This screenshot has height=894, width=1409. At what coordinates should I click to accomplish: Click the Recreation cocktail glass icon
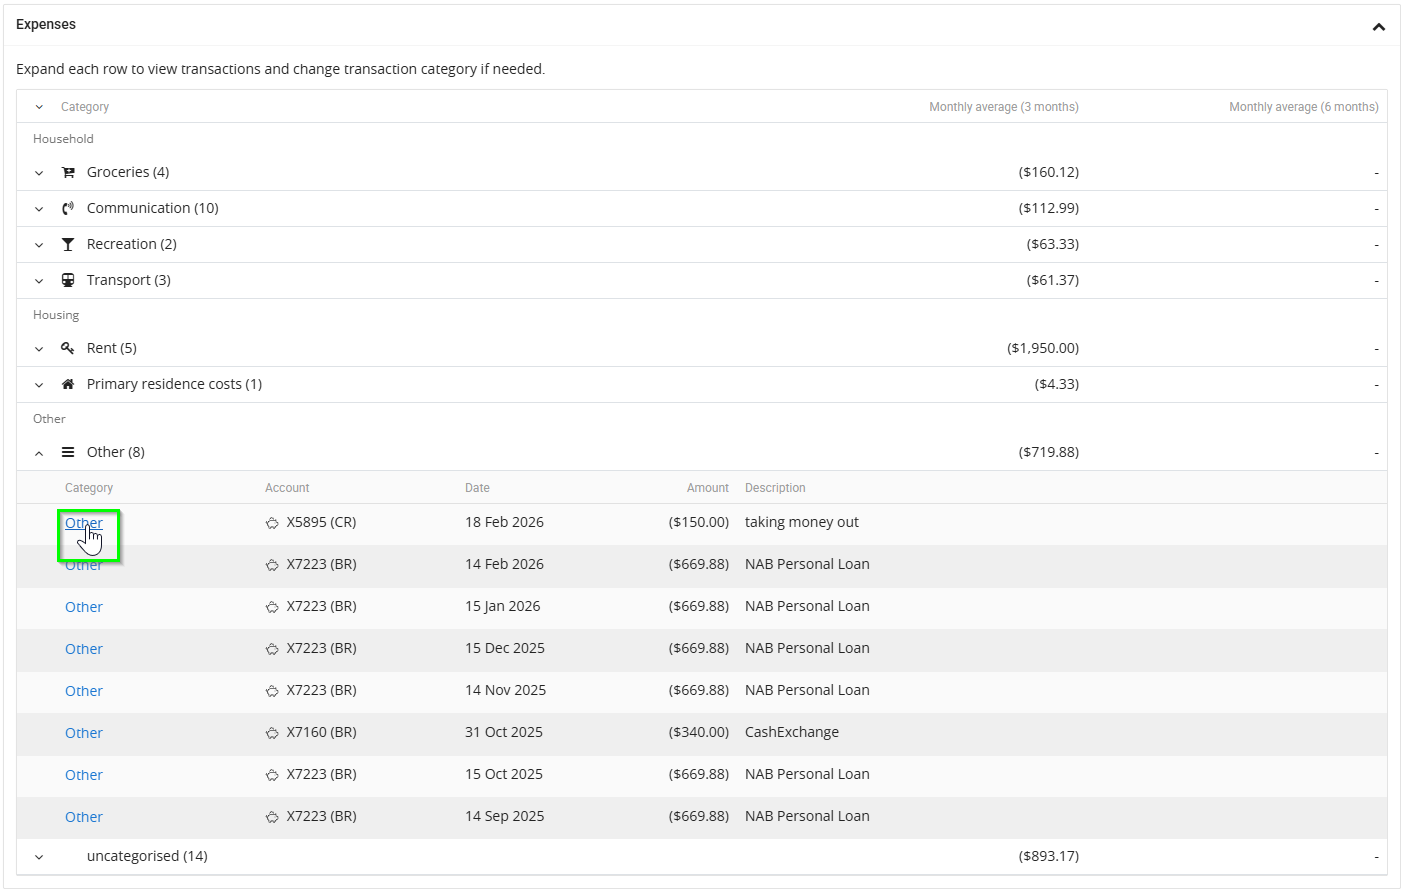point(68,245)
